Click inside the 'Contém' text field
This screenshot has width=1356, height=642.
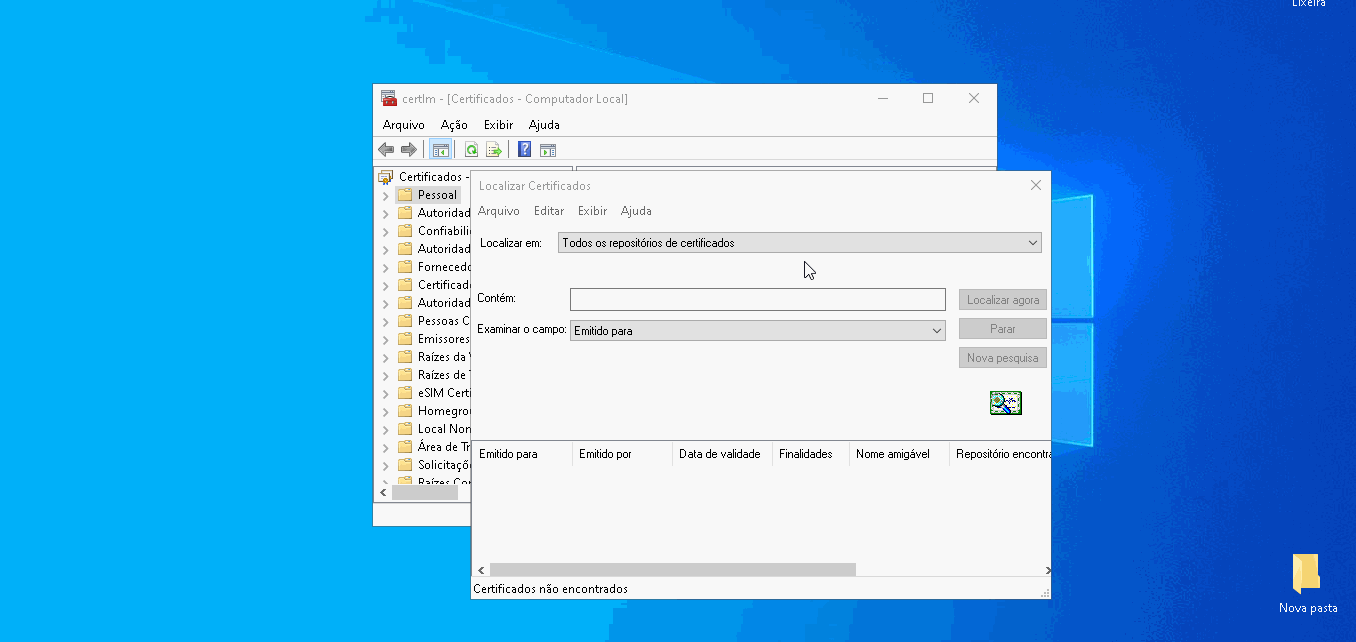point(757,299)
